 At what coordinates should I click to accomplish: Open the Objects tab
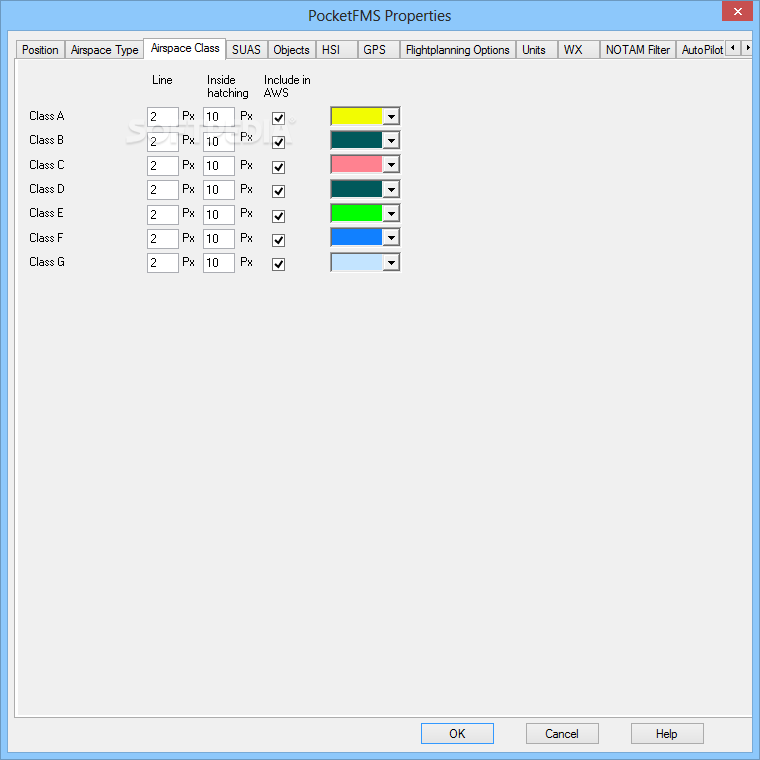(x=291, y=50)
